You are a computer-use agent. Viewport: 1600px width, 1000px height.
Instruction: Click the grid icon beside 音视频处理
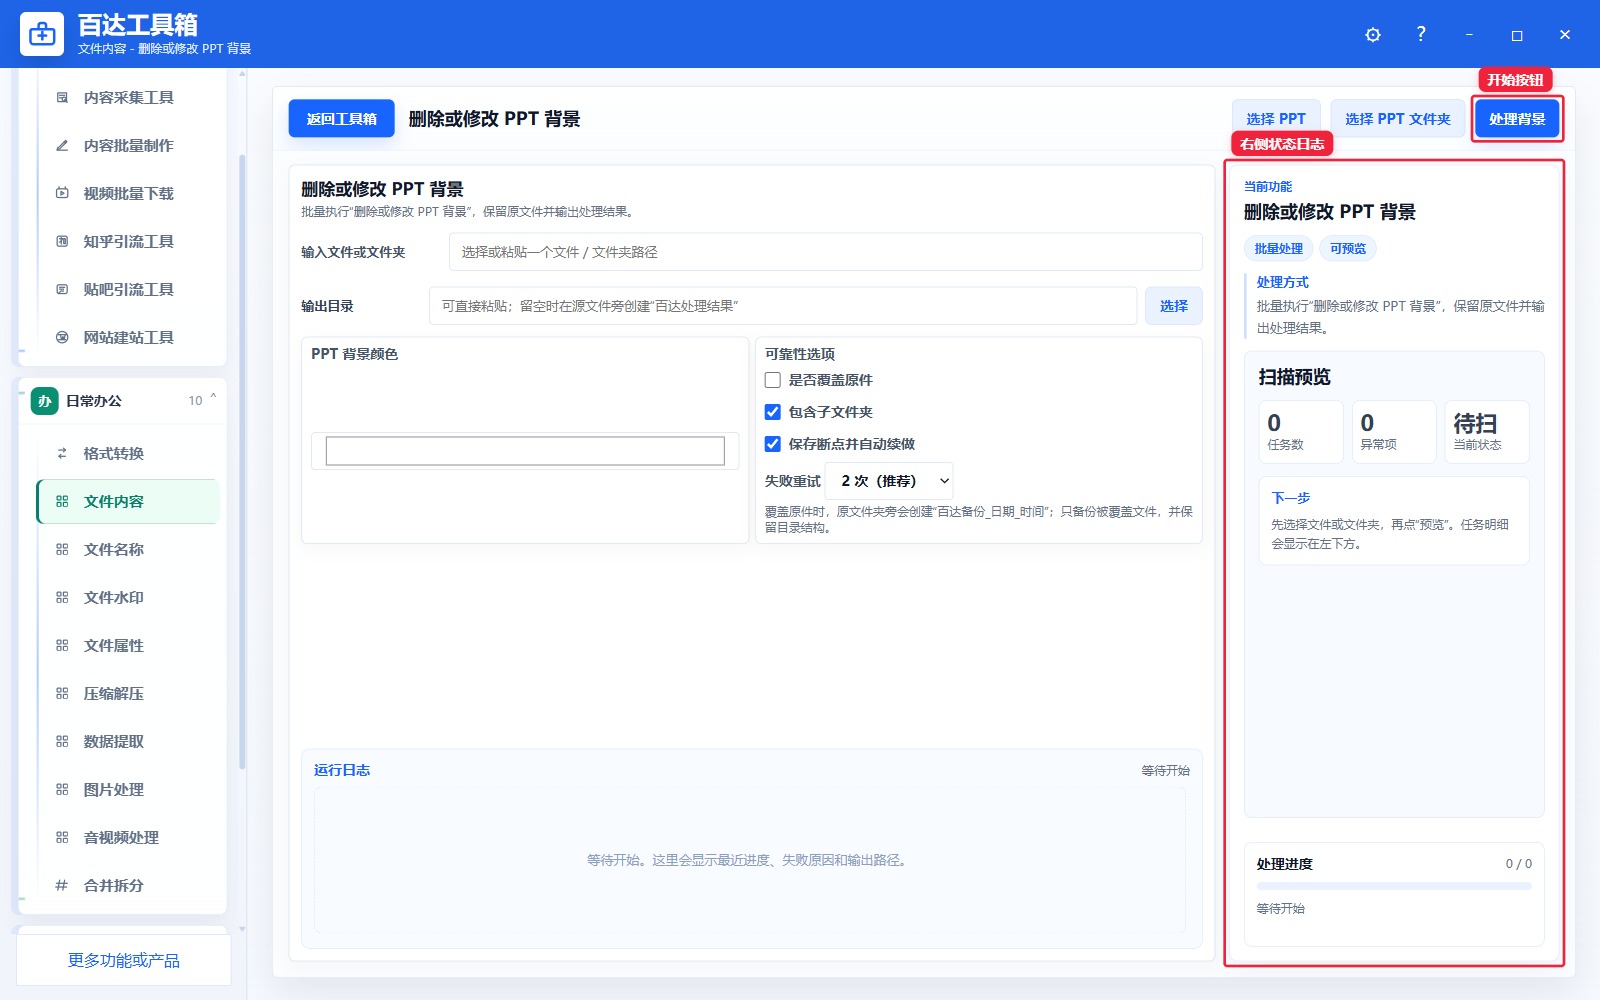click(x=62, y=838)
